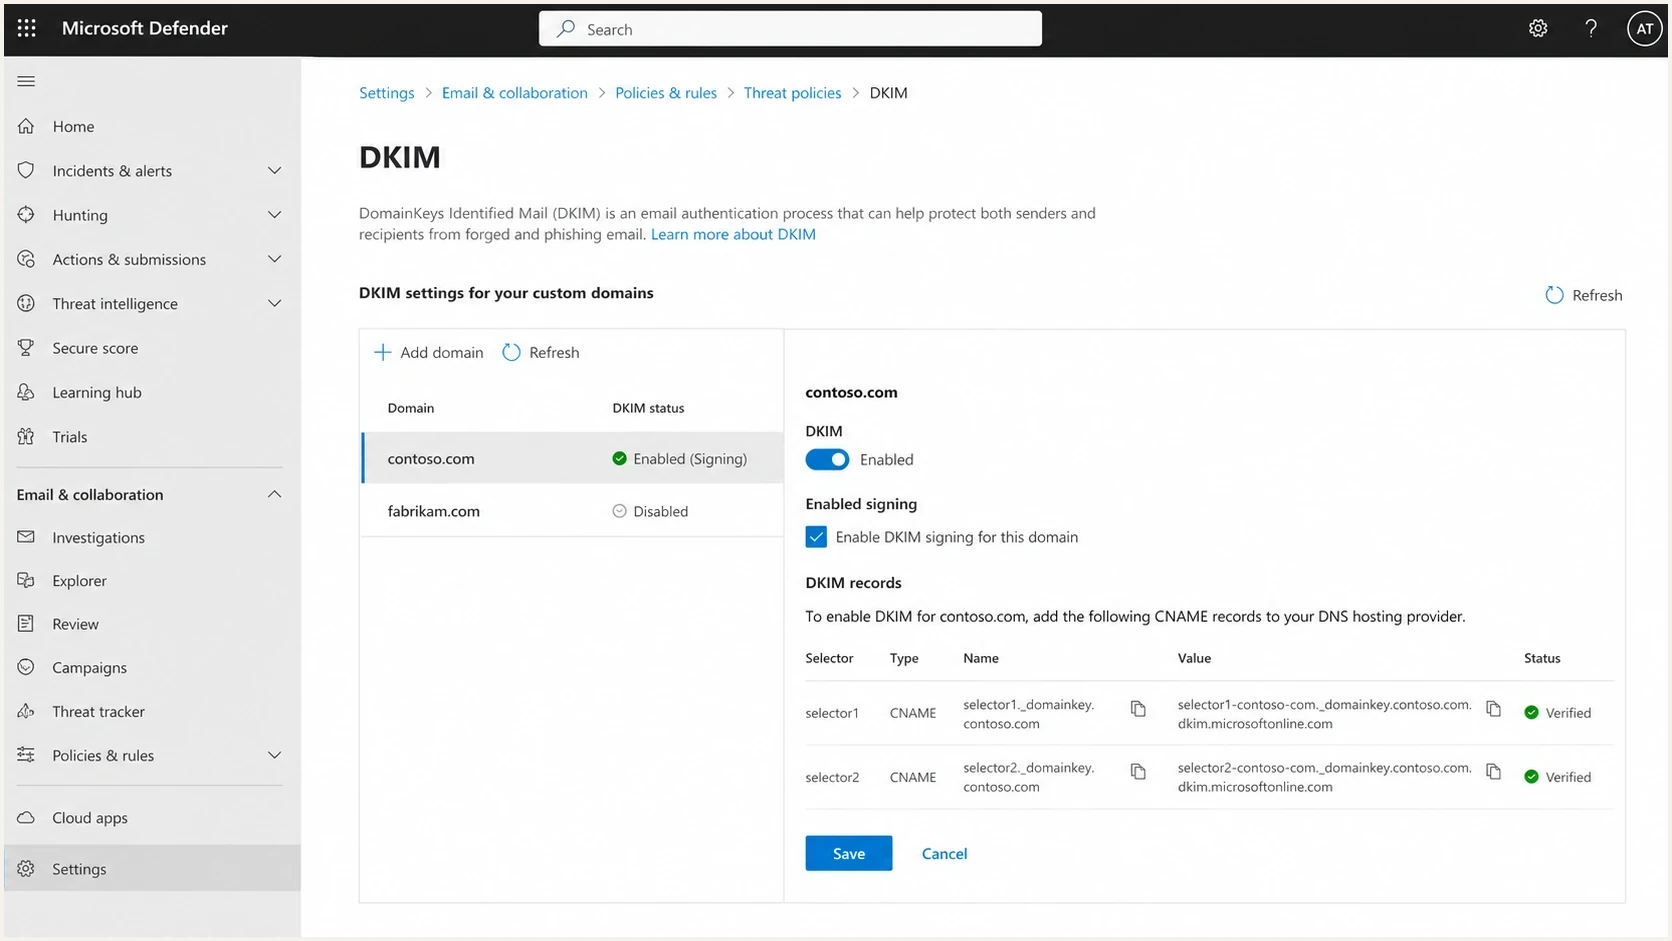Expand the Hunting chevron
1672x941 pixels.
click(x=274, y=214)
